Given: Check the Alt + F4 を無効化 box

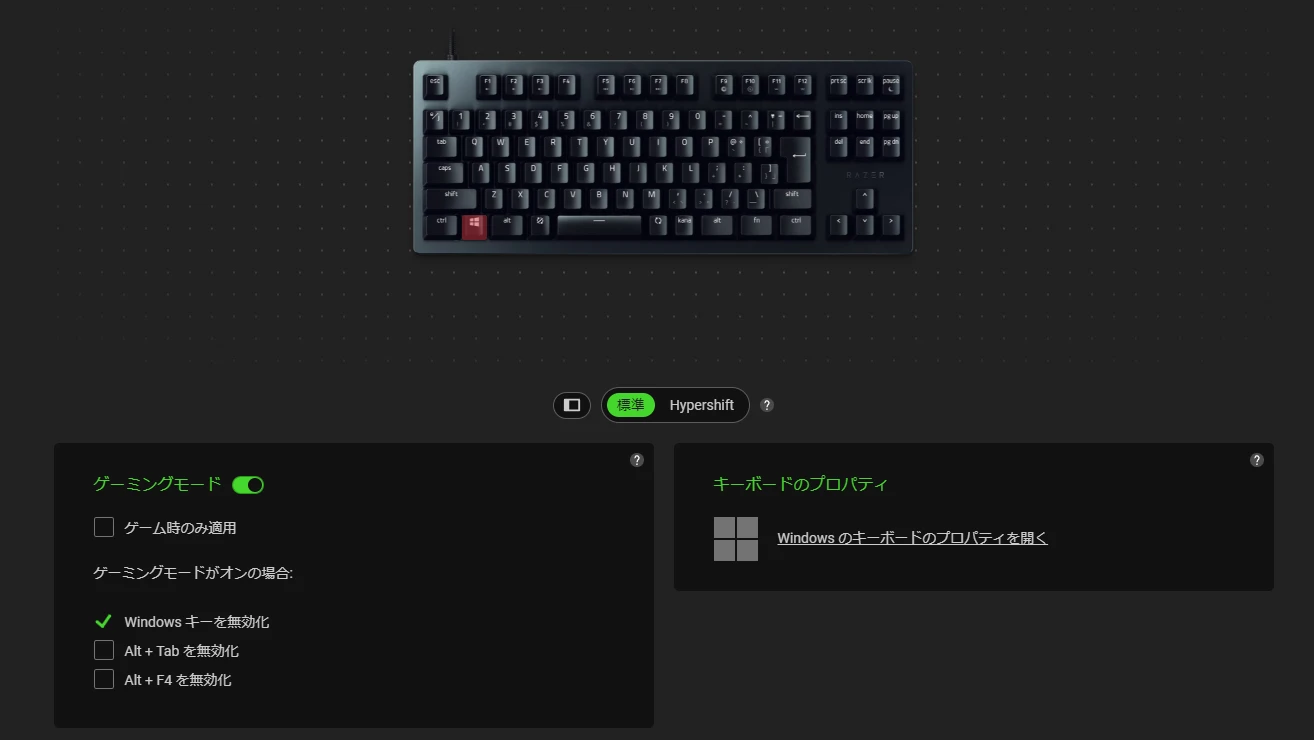Looking at the screenshot, I should (104, 679).
